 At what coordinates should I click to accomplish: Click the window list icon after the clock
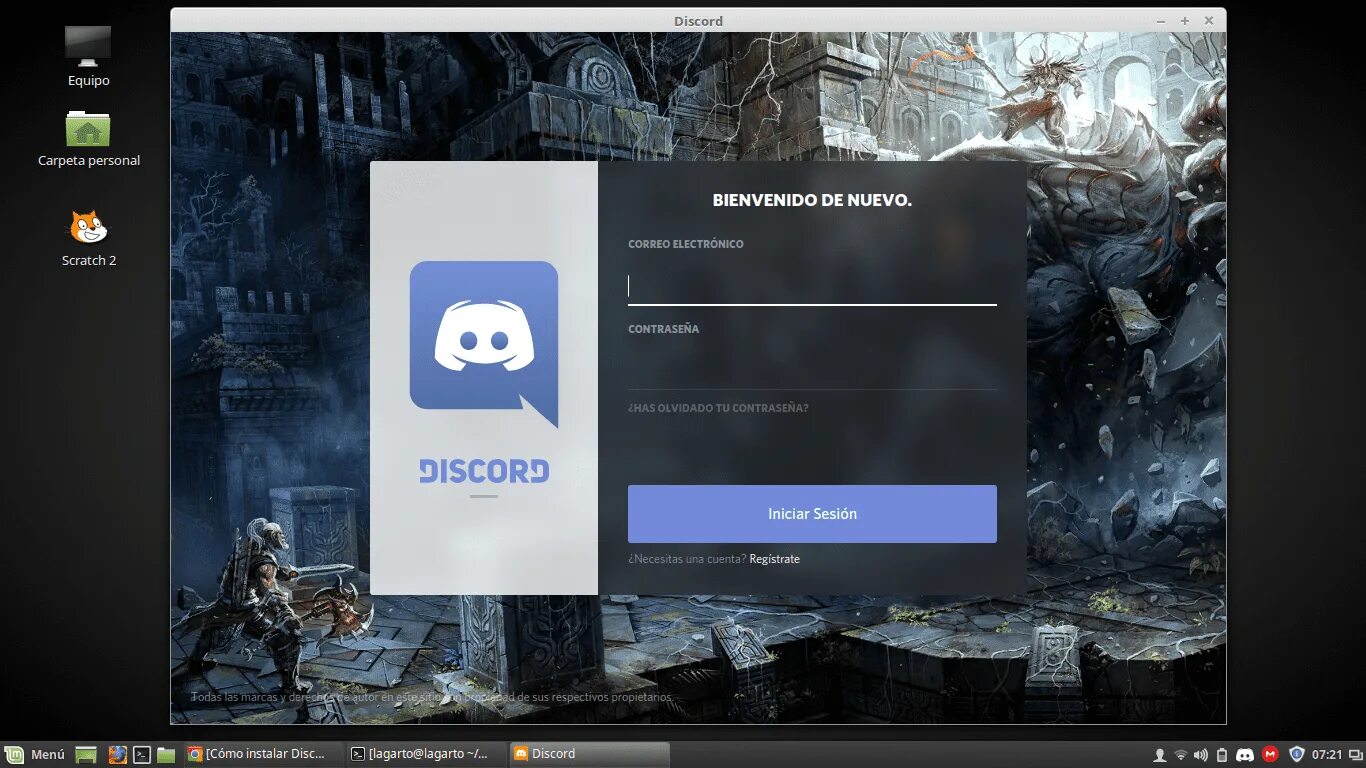1355,755
